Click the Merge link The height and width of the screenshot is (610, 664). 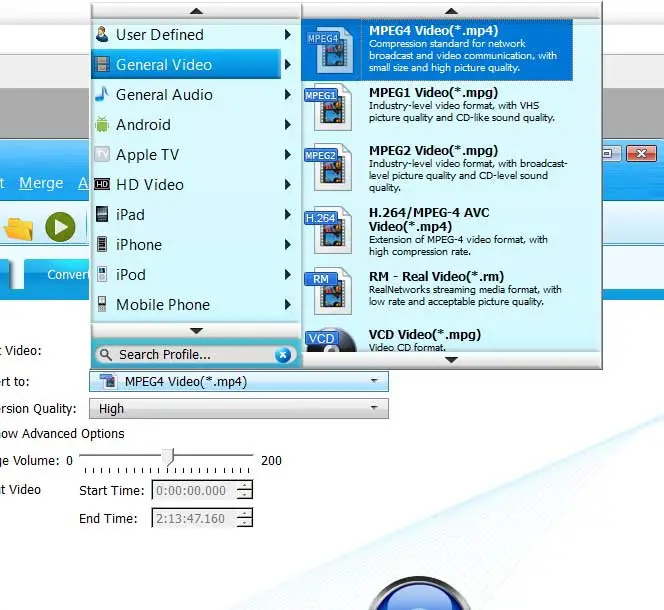point(41,183)
